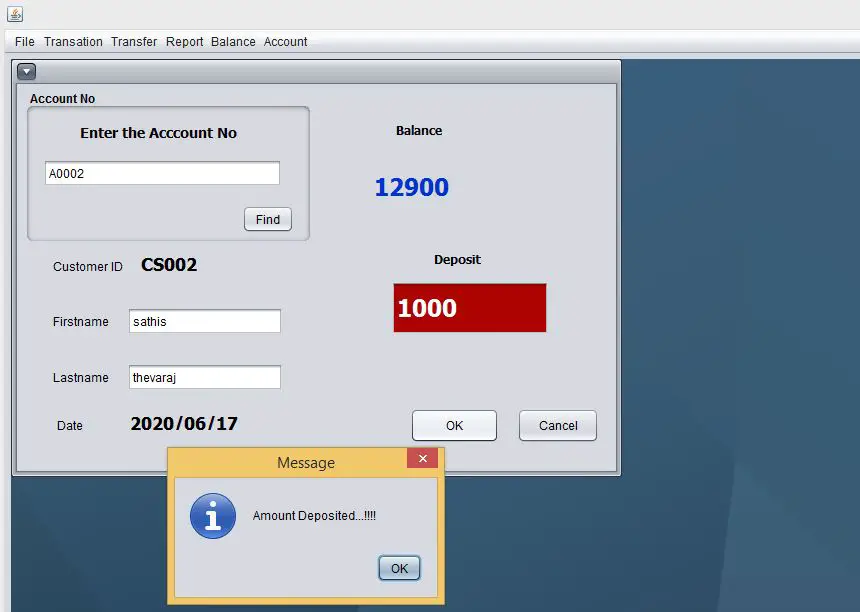Open the Account menu
The height and width of the screenshot is (612, 860).
point(285,42)
